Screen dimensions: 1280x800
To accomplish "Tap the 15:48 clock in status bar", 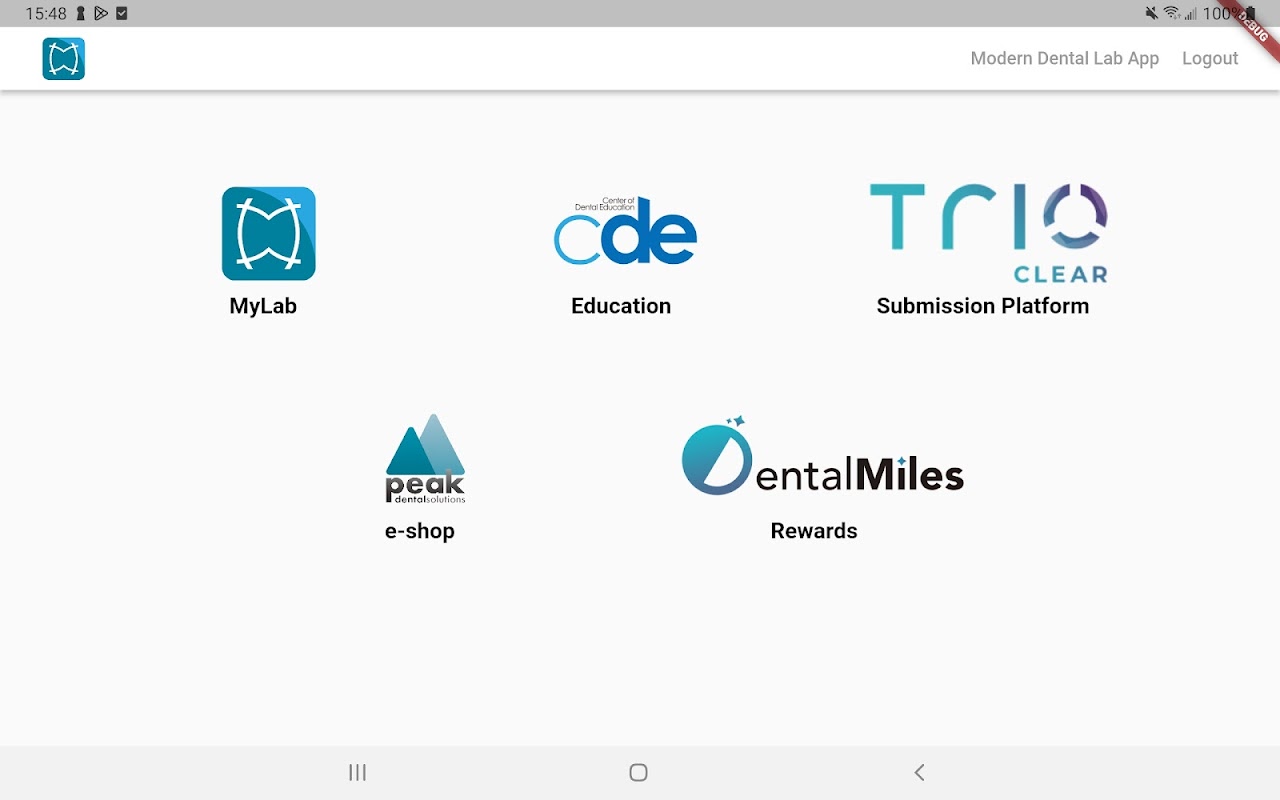I will pos(46,13).
